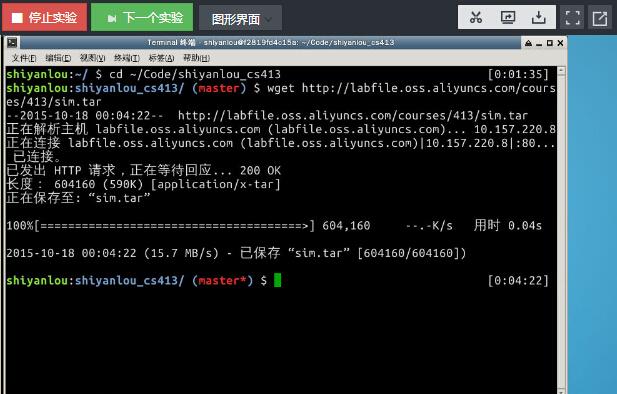Viewport: 617px width, 394px height.
Task: Open the 终端(T) menu
Action: (x=127, y=58)
